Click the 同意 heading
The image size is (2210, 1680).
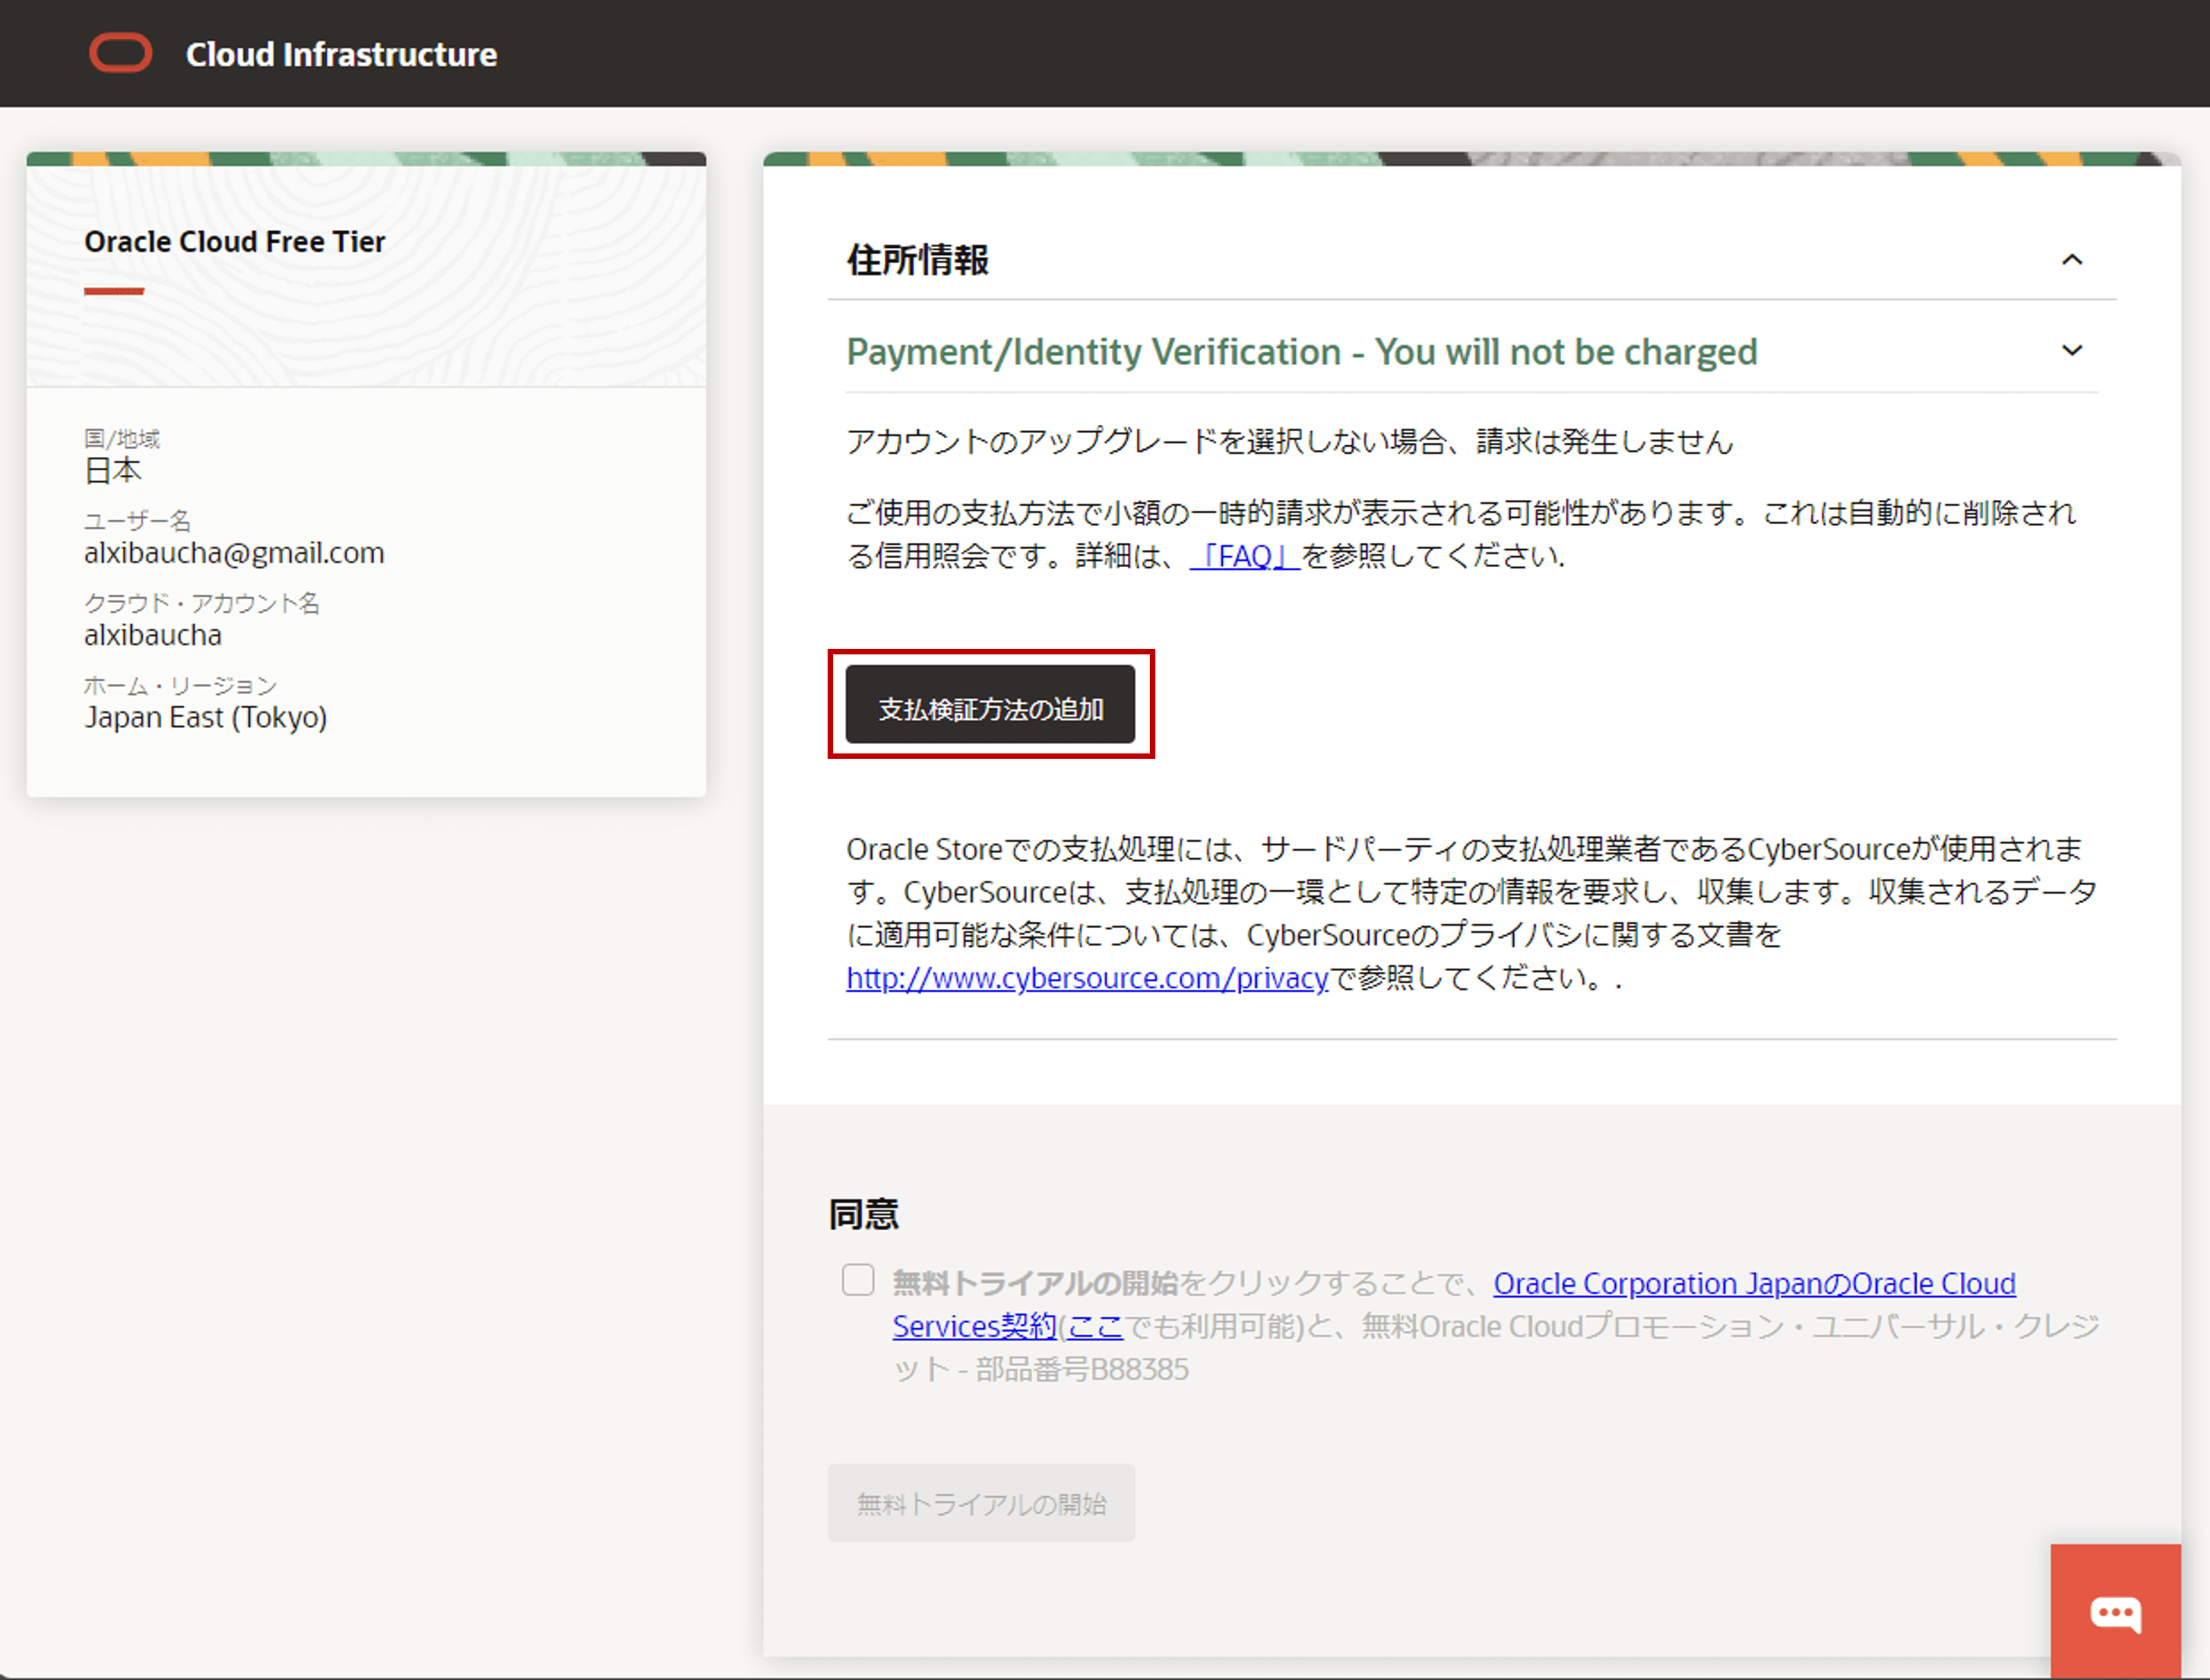[863, 1214]
